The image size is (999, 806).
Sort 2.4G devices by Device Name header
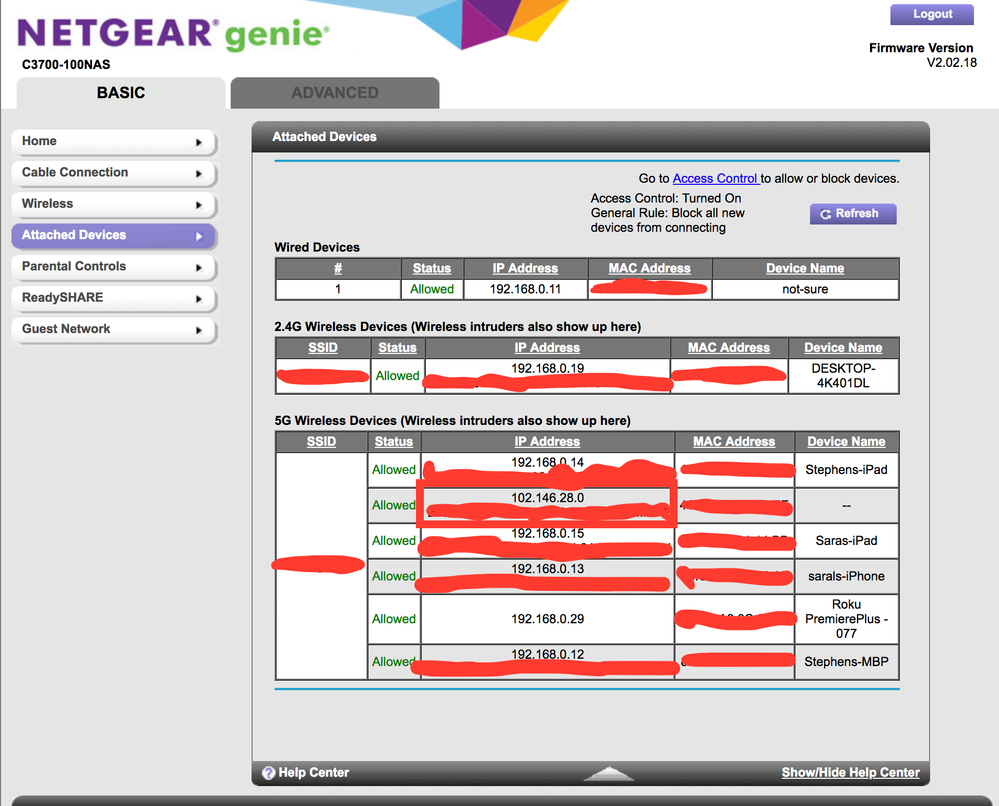(x=844, y=347)
